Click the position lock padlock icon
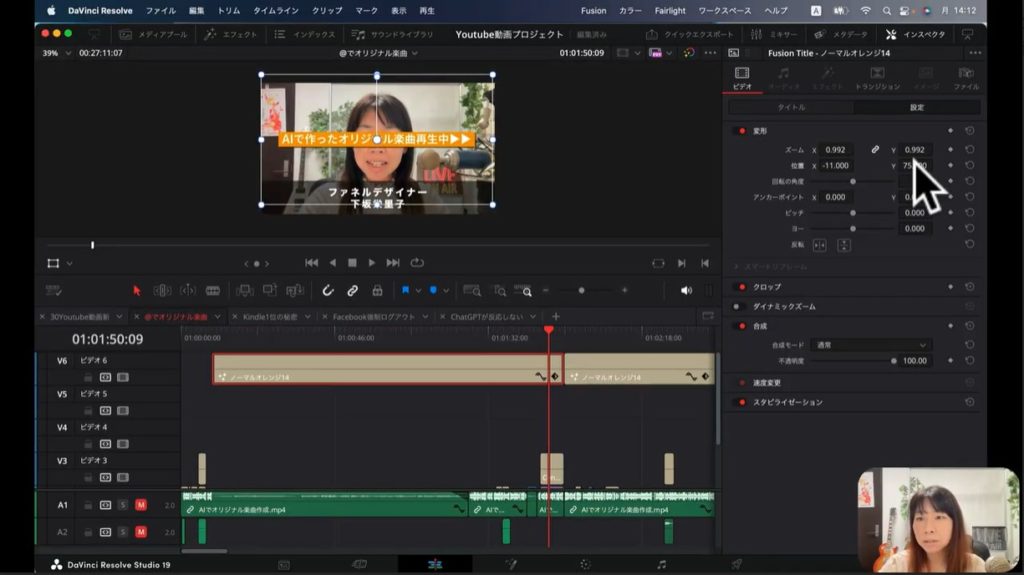Viewport: 1024px width, 575px height. [377, 290]
